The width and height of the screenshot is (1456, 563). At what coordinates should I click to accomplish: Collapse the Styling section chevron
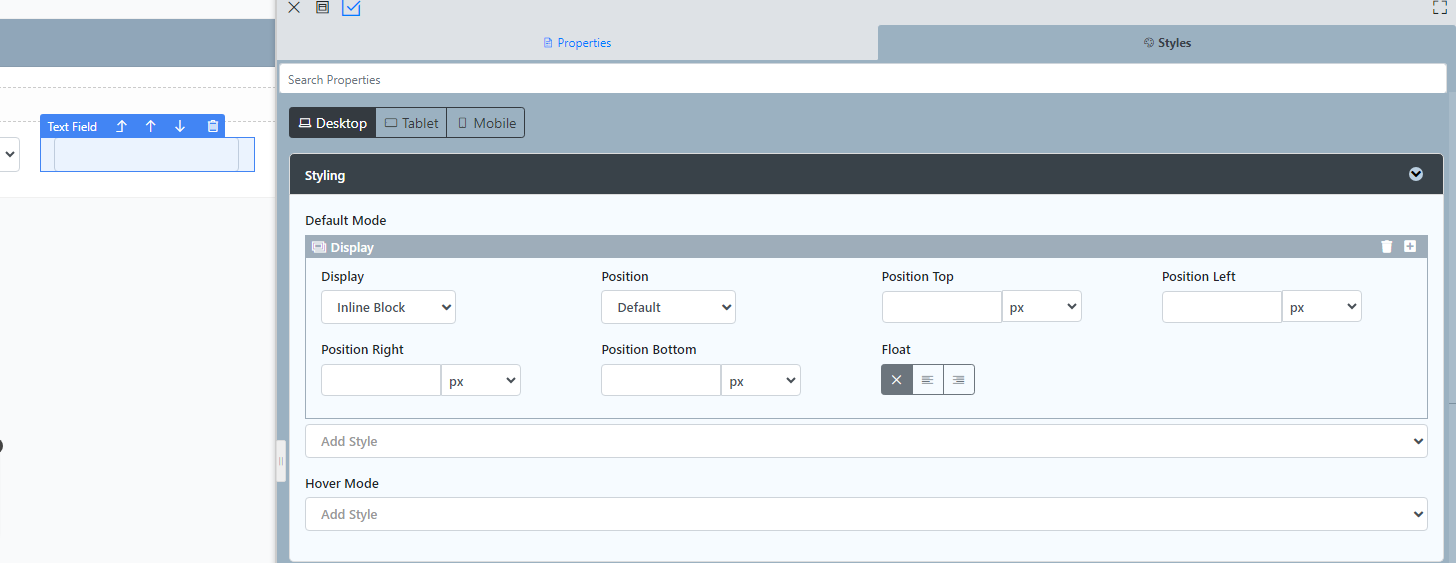(x=1416, y=174)
